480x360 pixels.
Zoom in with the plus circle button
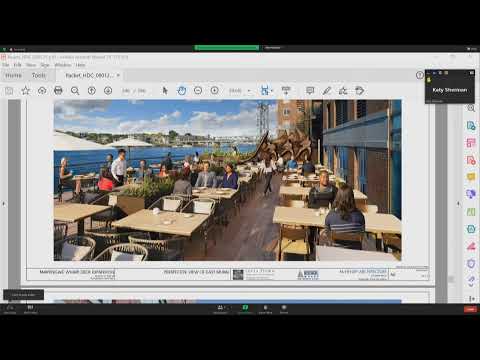[x=215, y=91]
